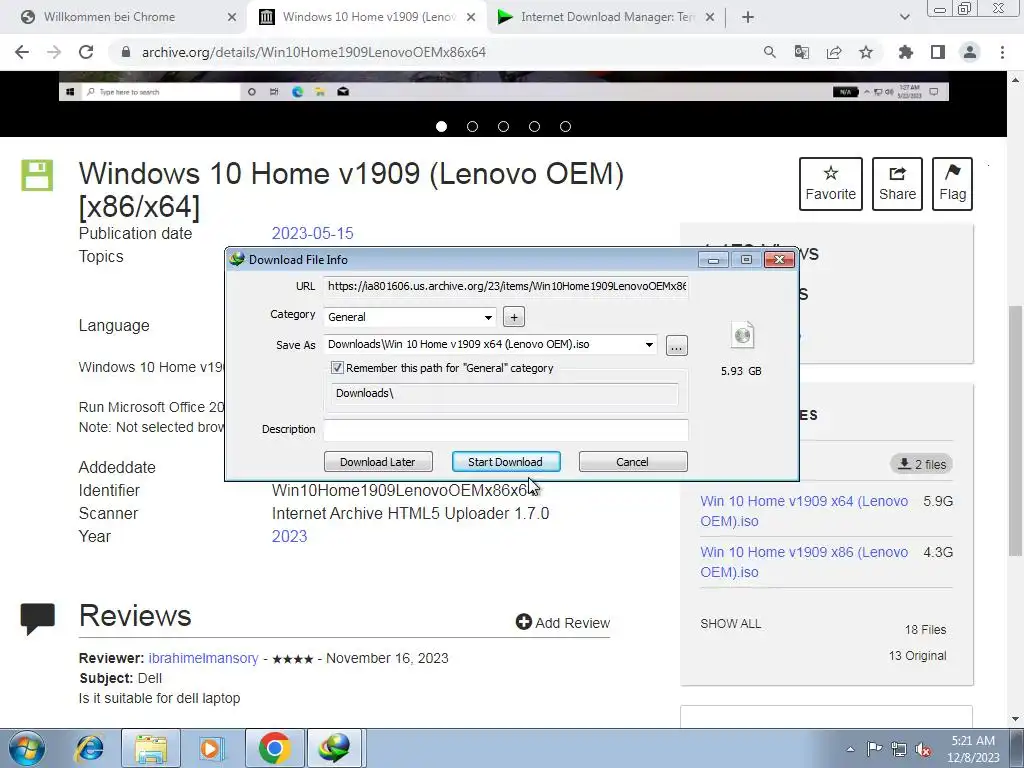
Task: Select the fifth carousel dot
Action: [x=566, y=127]
